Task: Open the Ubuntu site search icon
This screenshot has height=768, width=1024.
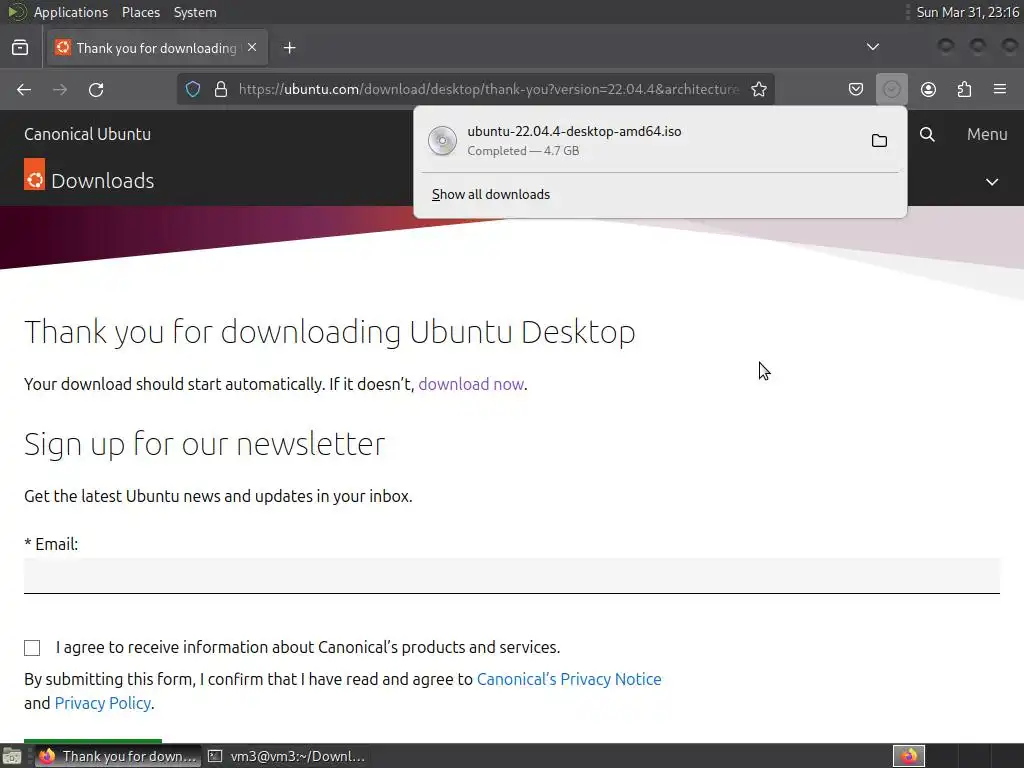Action: (927, 135)
